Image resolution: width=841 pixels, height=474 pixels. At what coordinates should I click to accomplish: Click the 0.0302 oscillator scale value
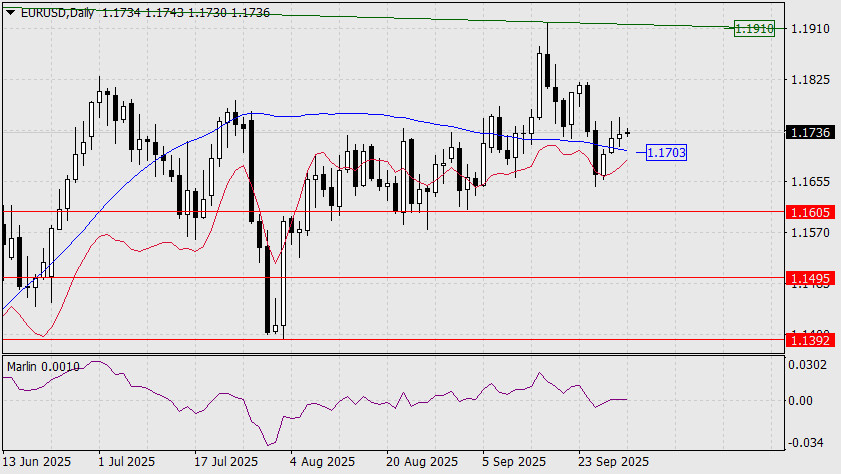[808, 365]
